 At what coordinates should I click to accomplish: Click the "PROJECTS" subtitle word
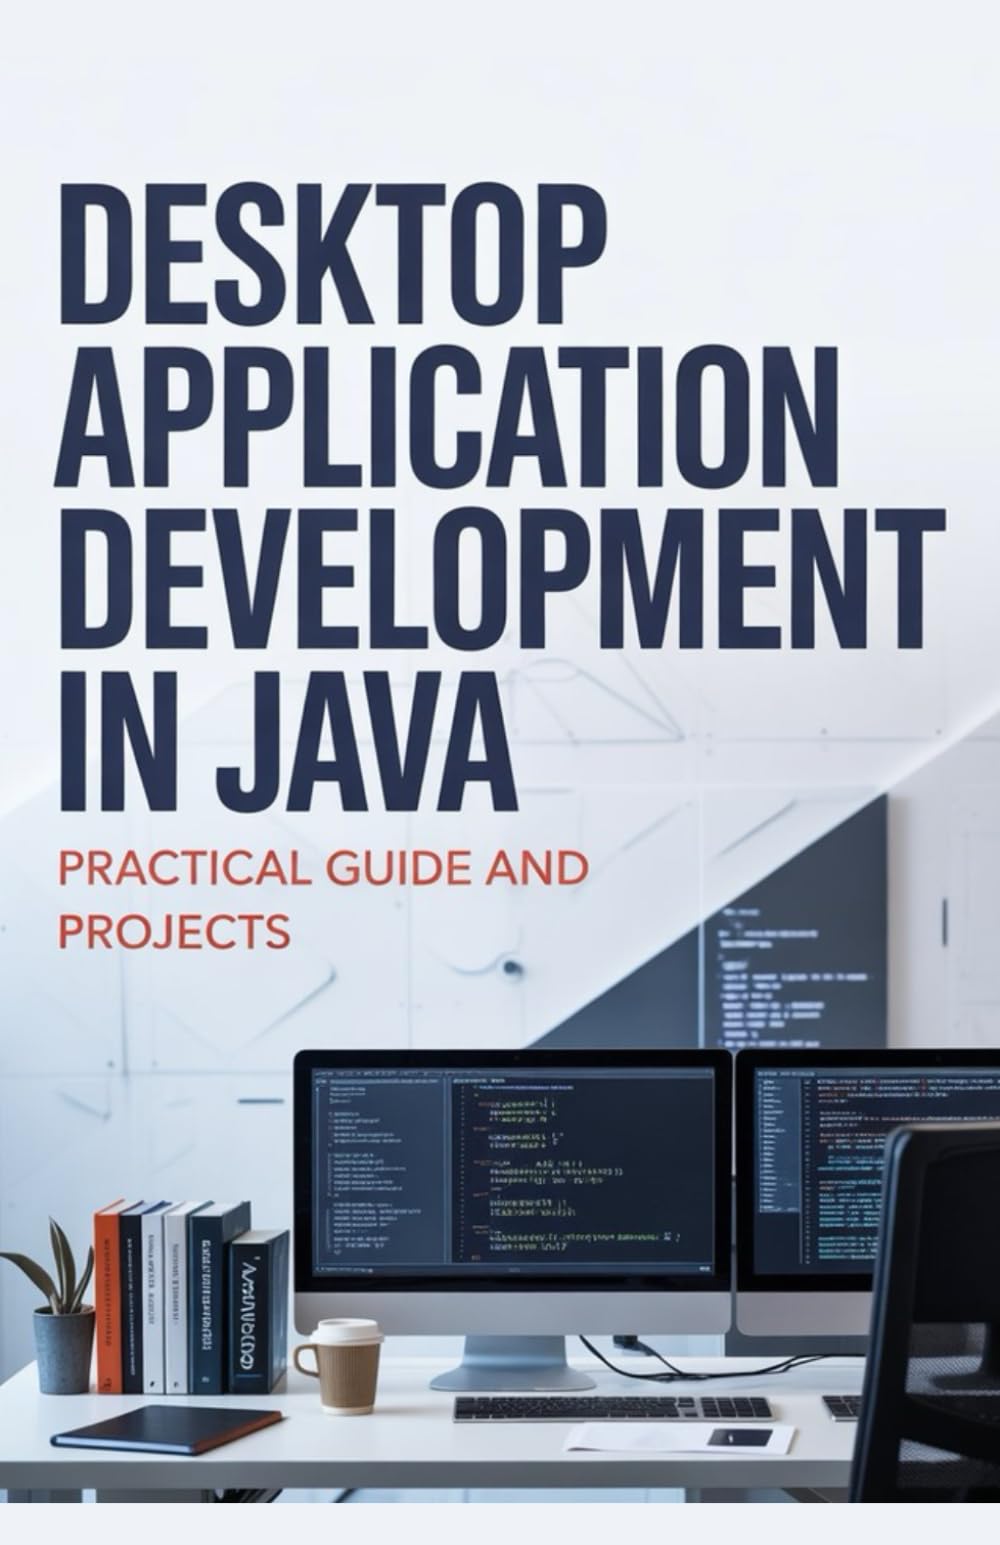pyautogui.click(x=175, y=932)
